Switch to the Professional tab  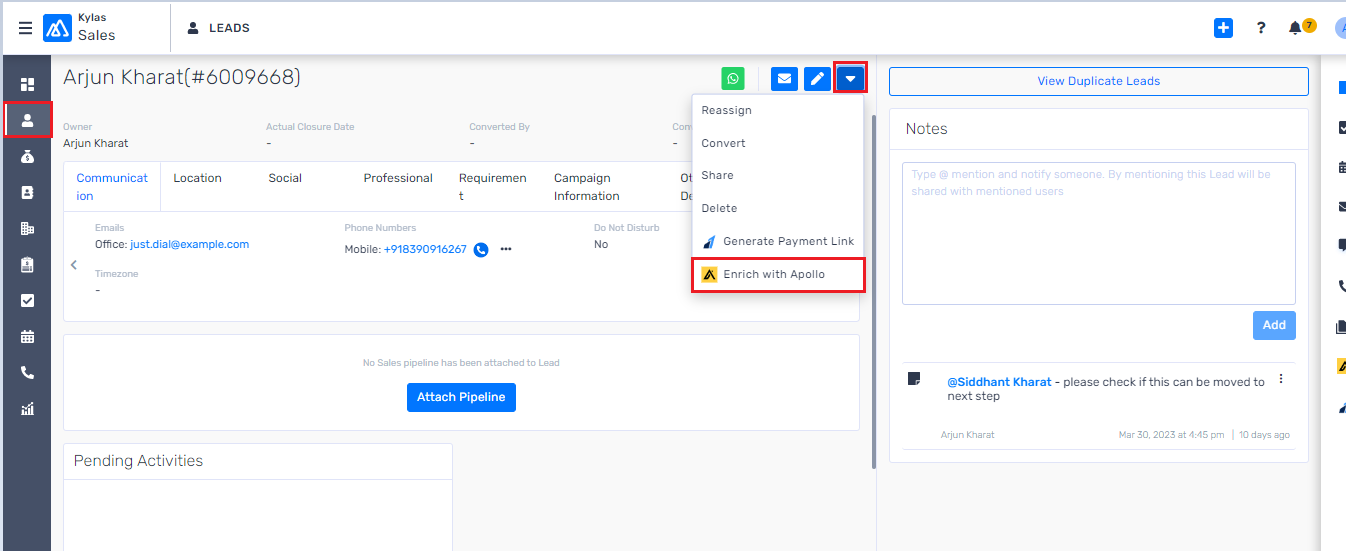pyautogui.click(x=398, y=178)
